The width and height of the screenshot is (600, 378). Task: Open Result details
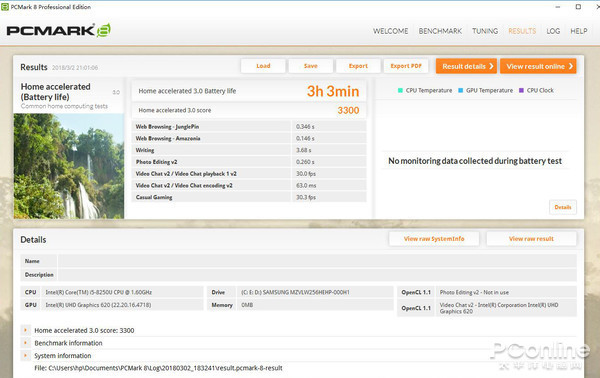[466, 66]
